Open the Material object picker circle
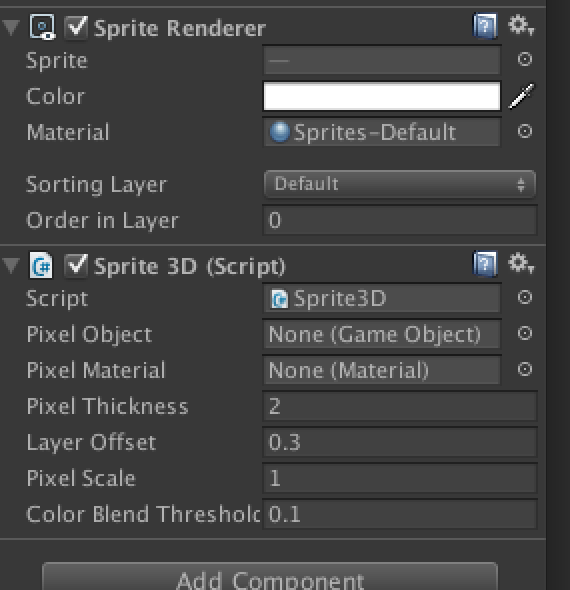The height and width of the screenshot is (590, 570). click(524, 131)
